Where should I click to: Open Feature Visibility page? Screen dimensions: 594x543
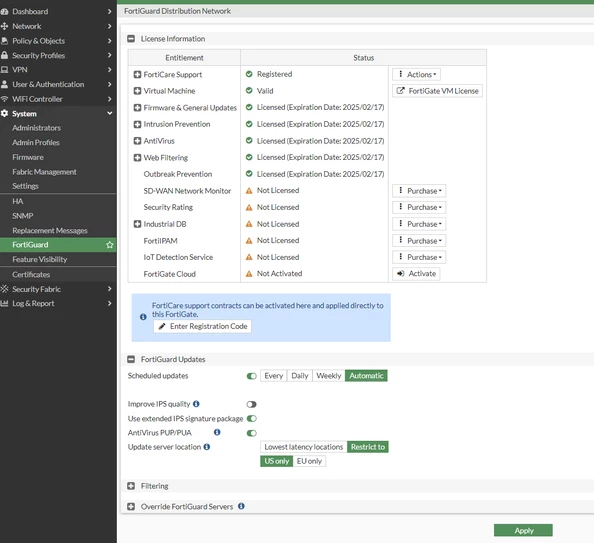[x=40, y=260]
